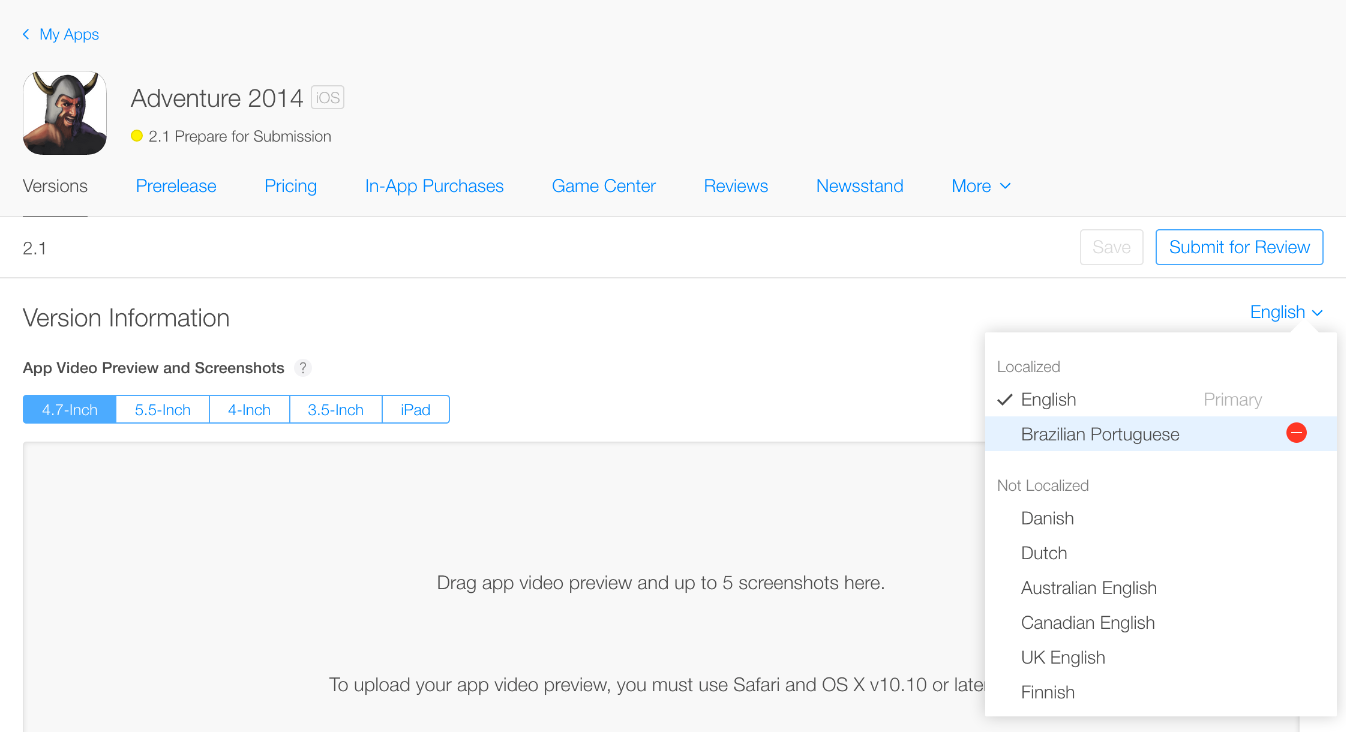Add Finnish localization
The width and height of the screenshot is (1346, 732).
pyautogui.click(x=1160, y=692)
